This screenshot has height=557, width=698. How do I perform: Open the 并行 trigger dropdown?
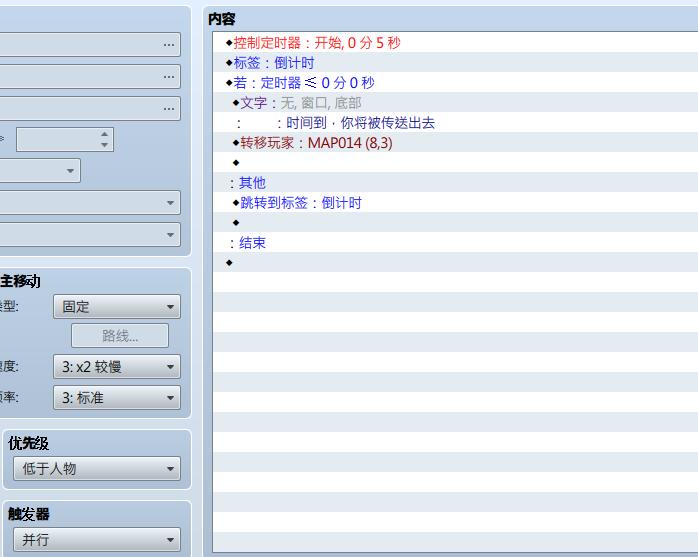pos(97,540)
